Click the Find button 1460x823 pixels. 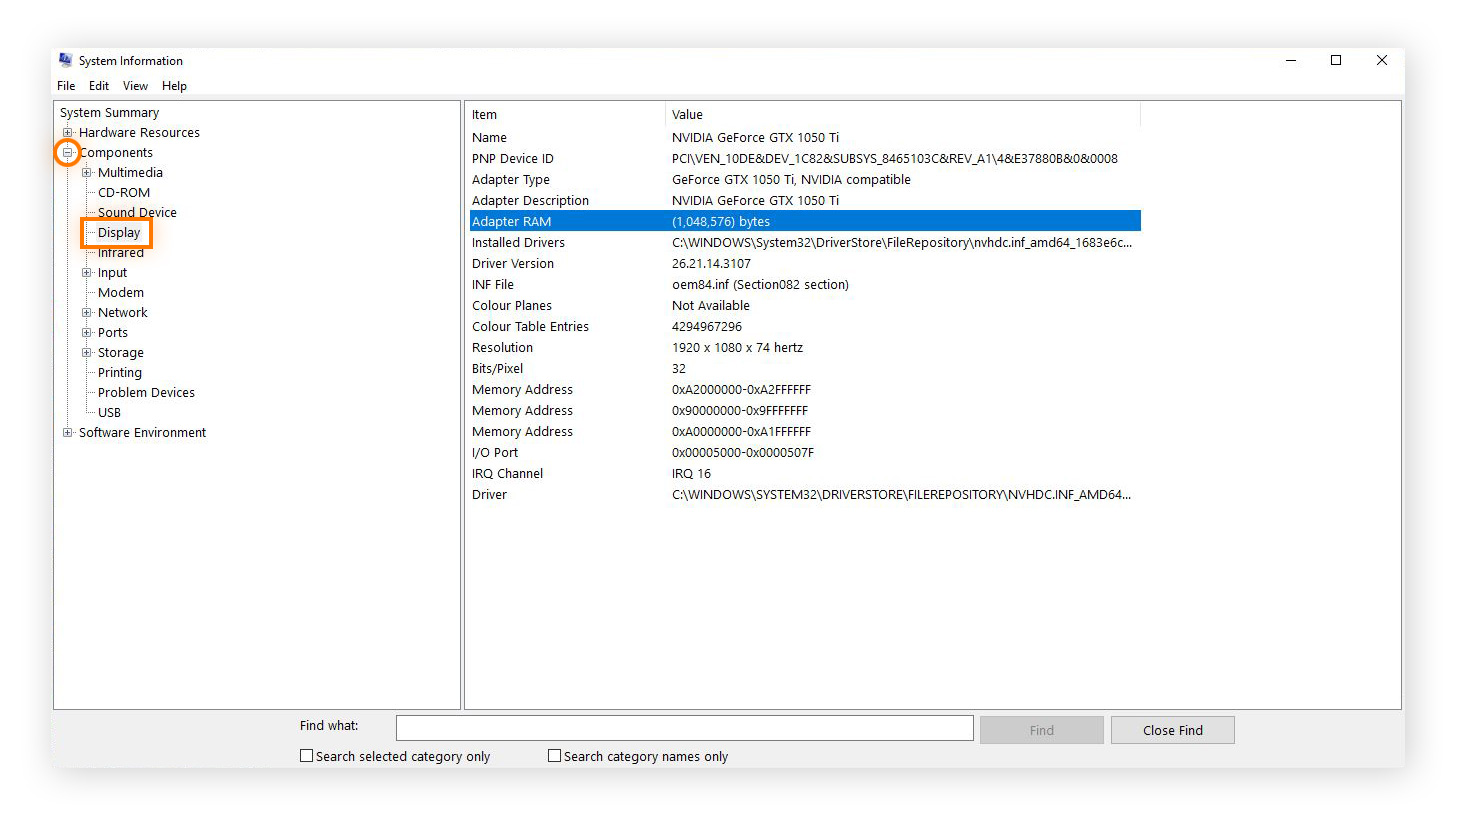(x=1042, y=730)
